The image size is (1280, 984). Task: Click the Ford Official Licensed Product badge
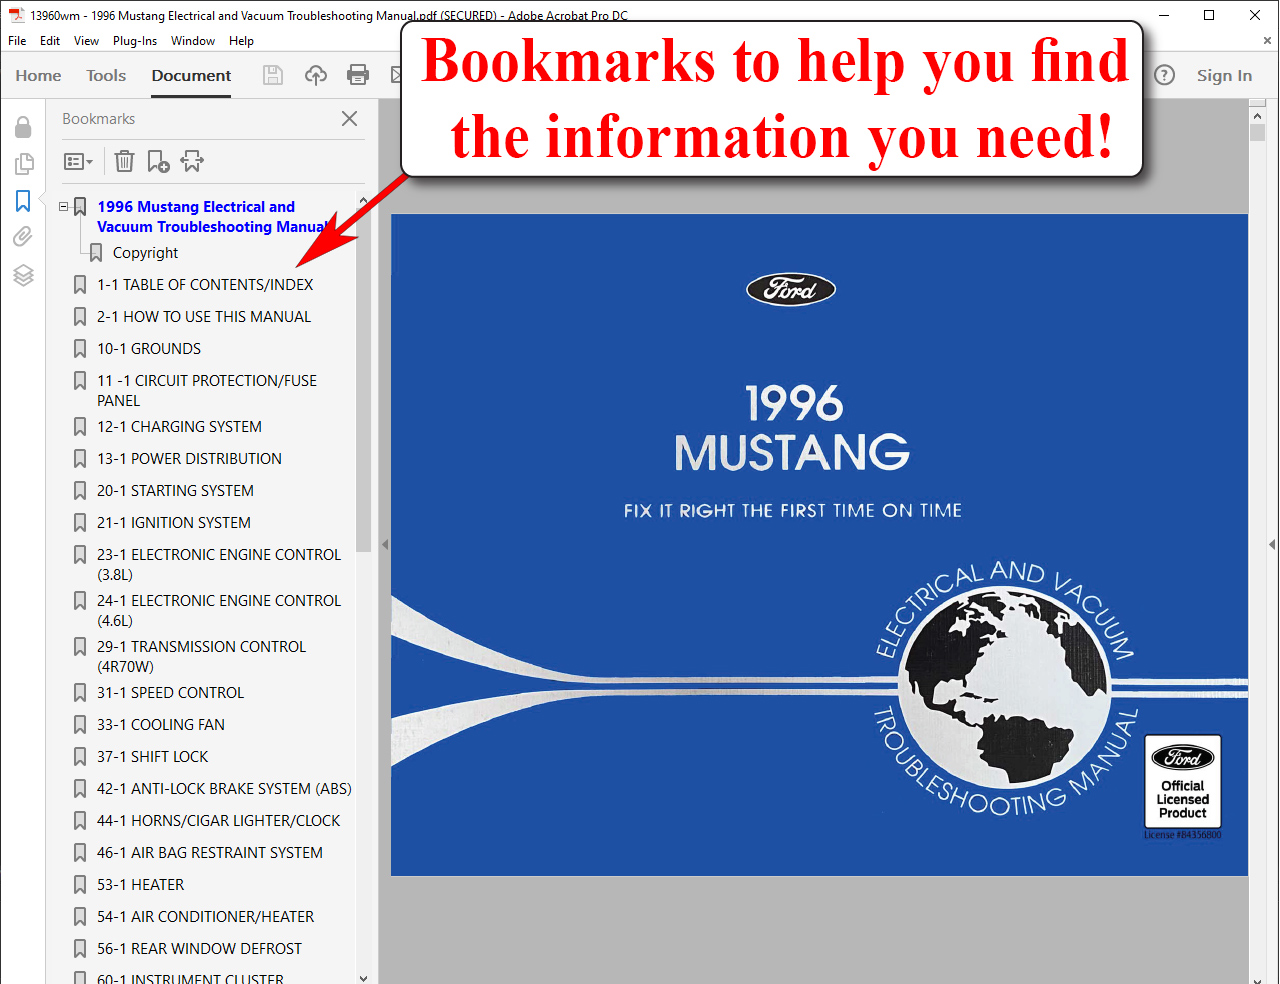tap(1183, 781)
